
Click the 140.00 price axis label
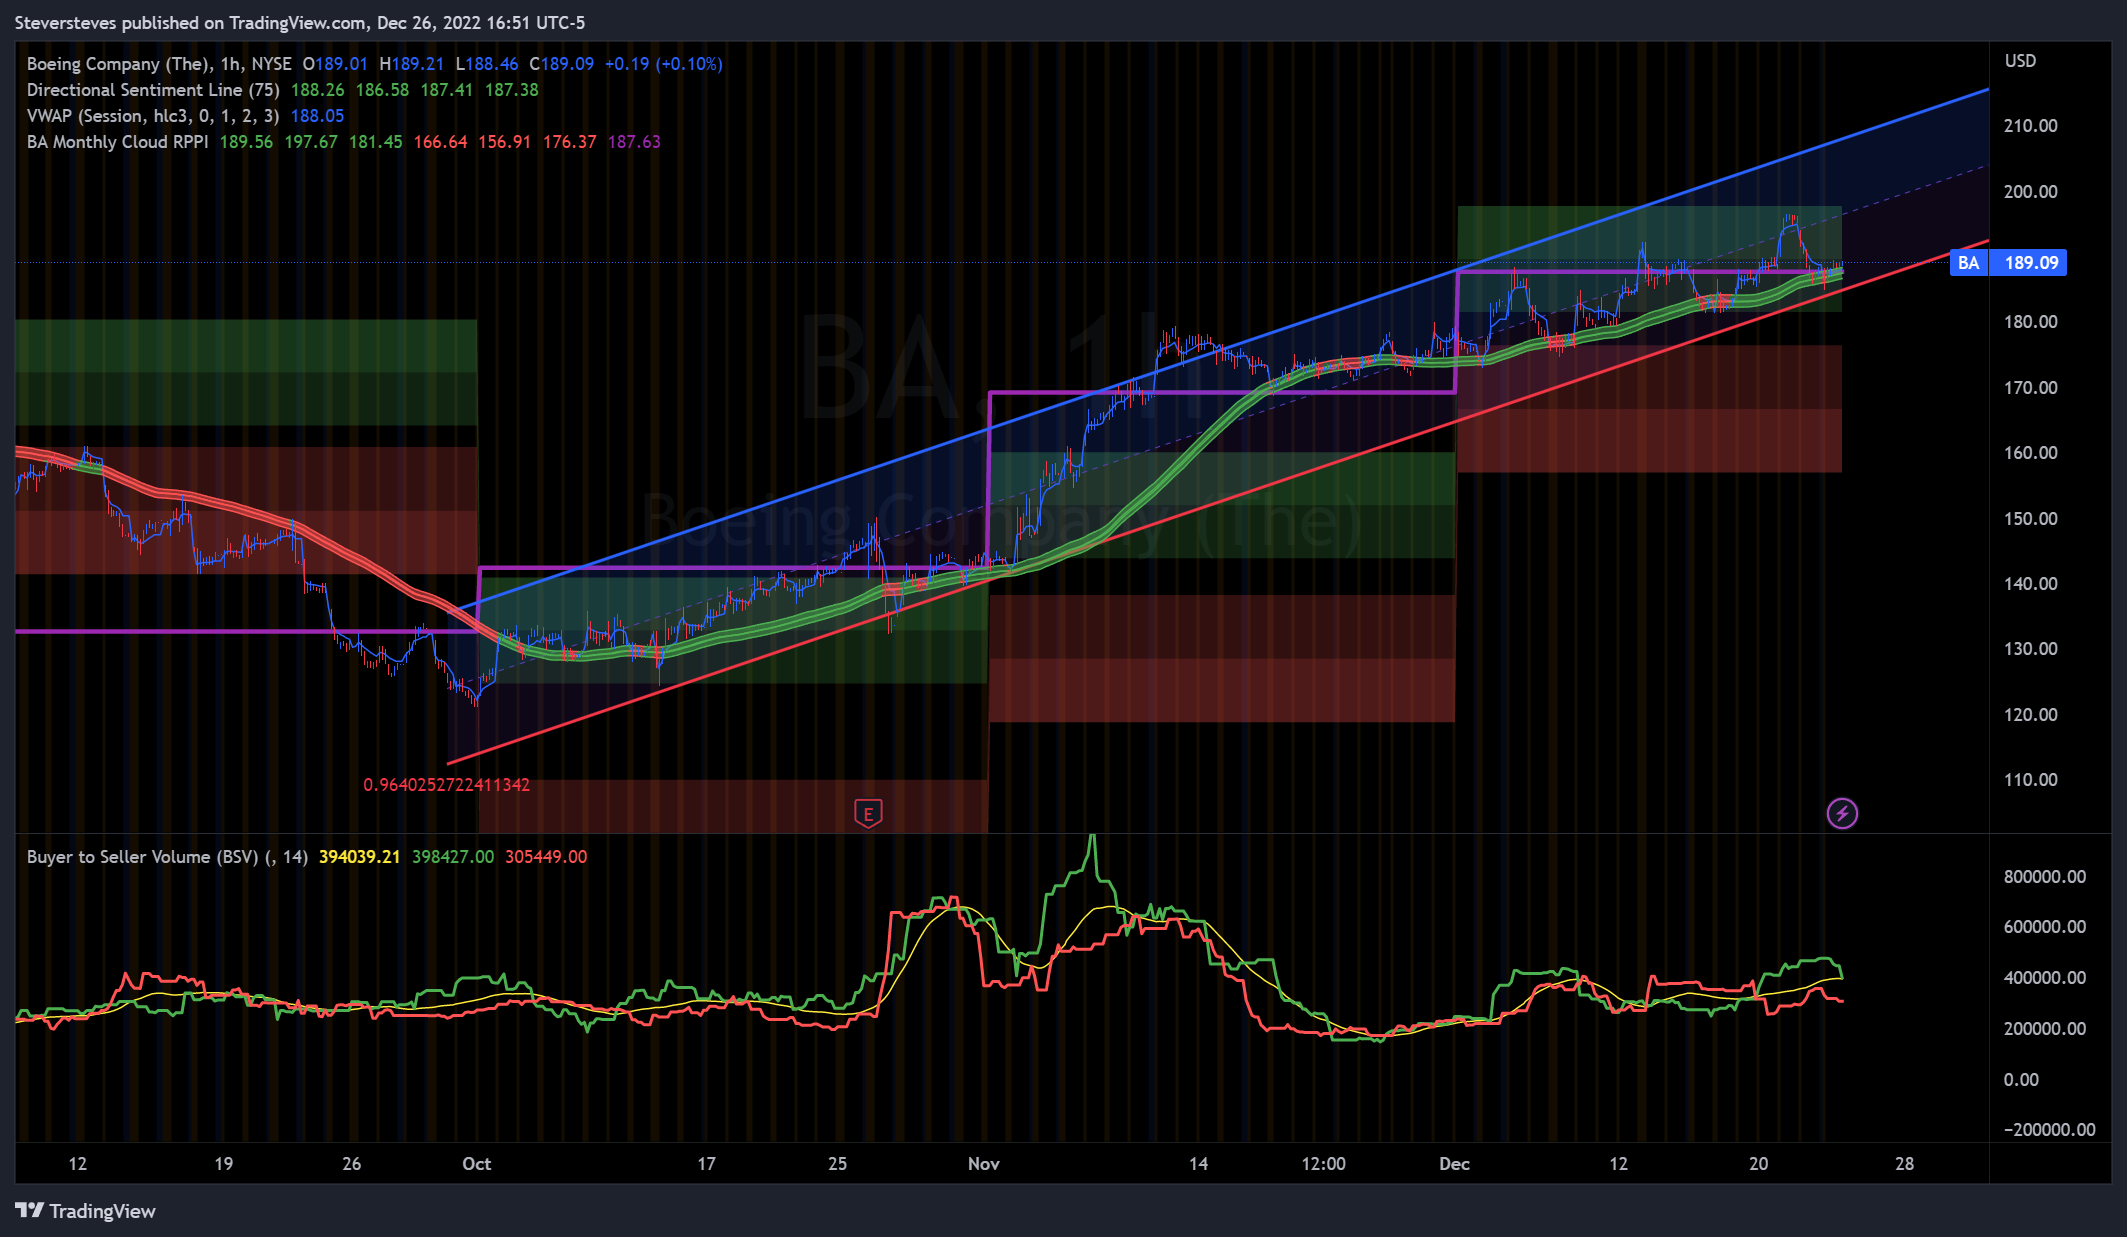(x=2031, y=584)
